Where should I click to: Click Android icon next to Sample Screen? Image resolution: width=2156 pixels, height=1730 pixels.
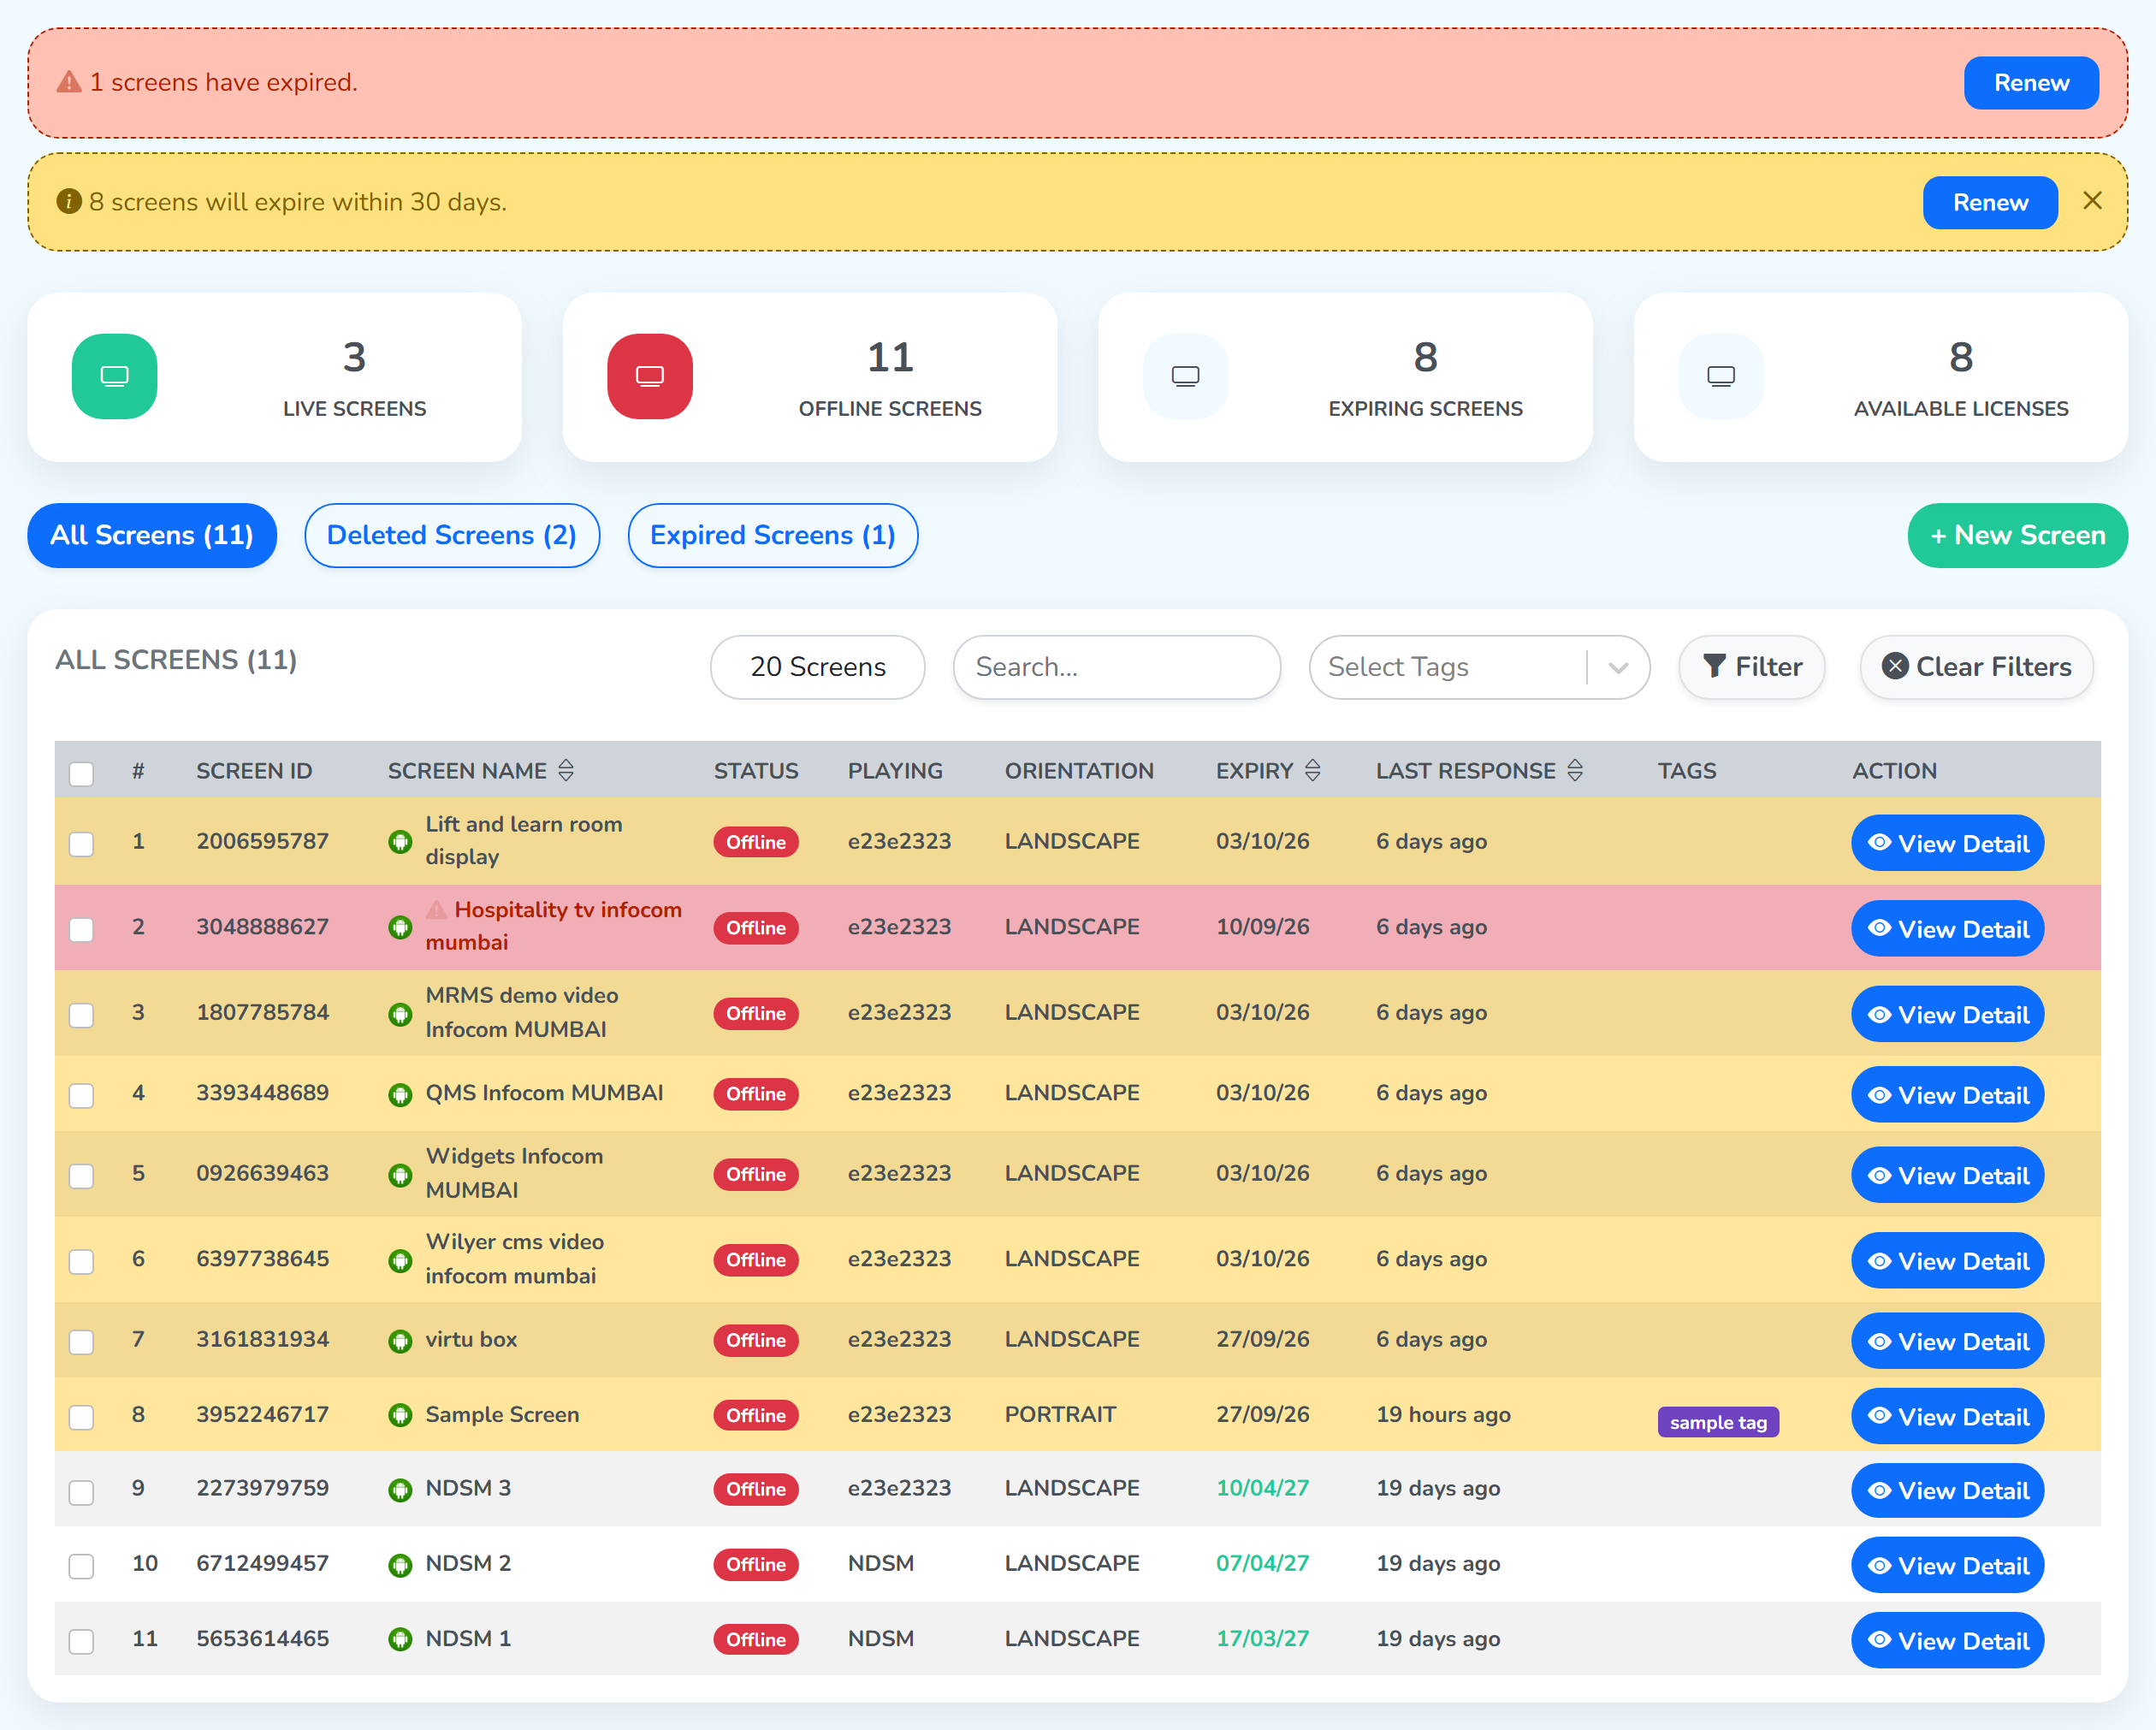click(400, 1416)
